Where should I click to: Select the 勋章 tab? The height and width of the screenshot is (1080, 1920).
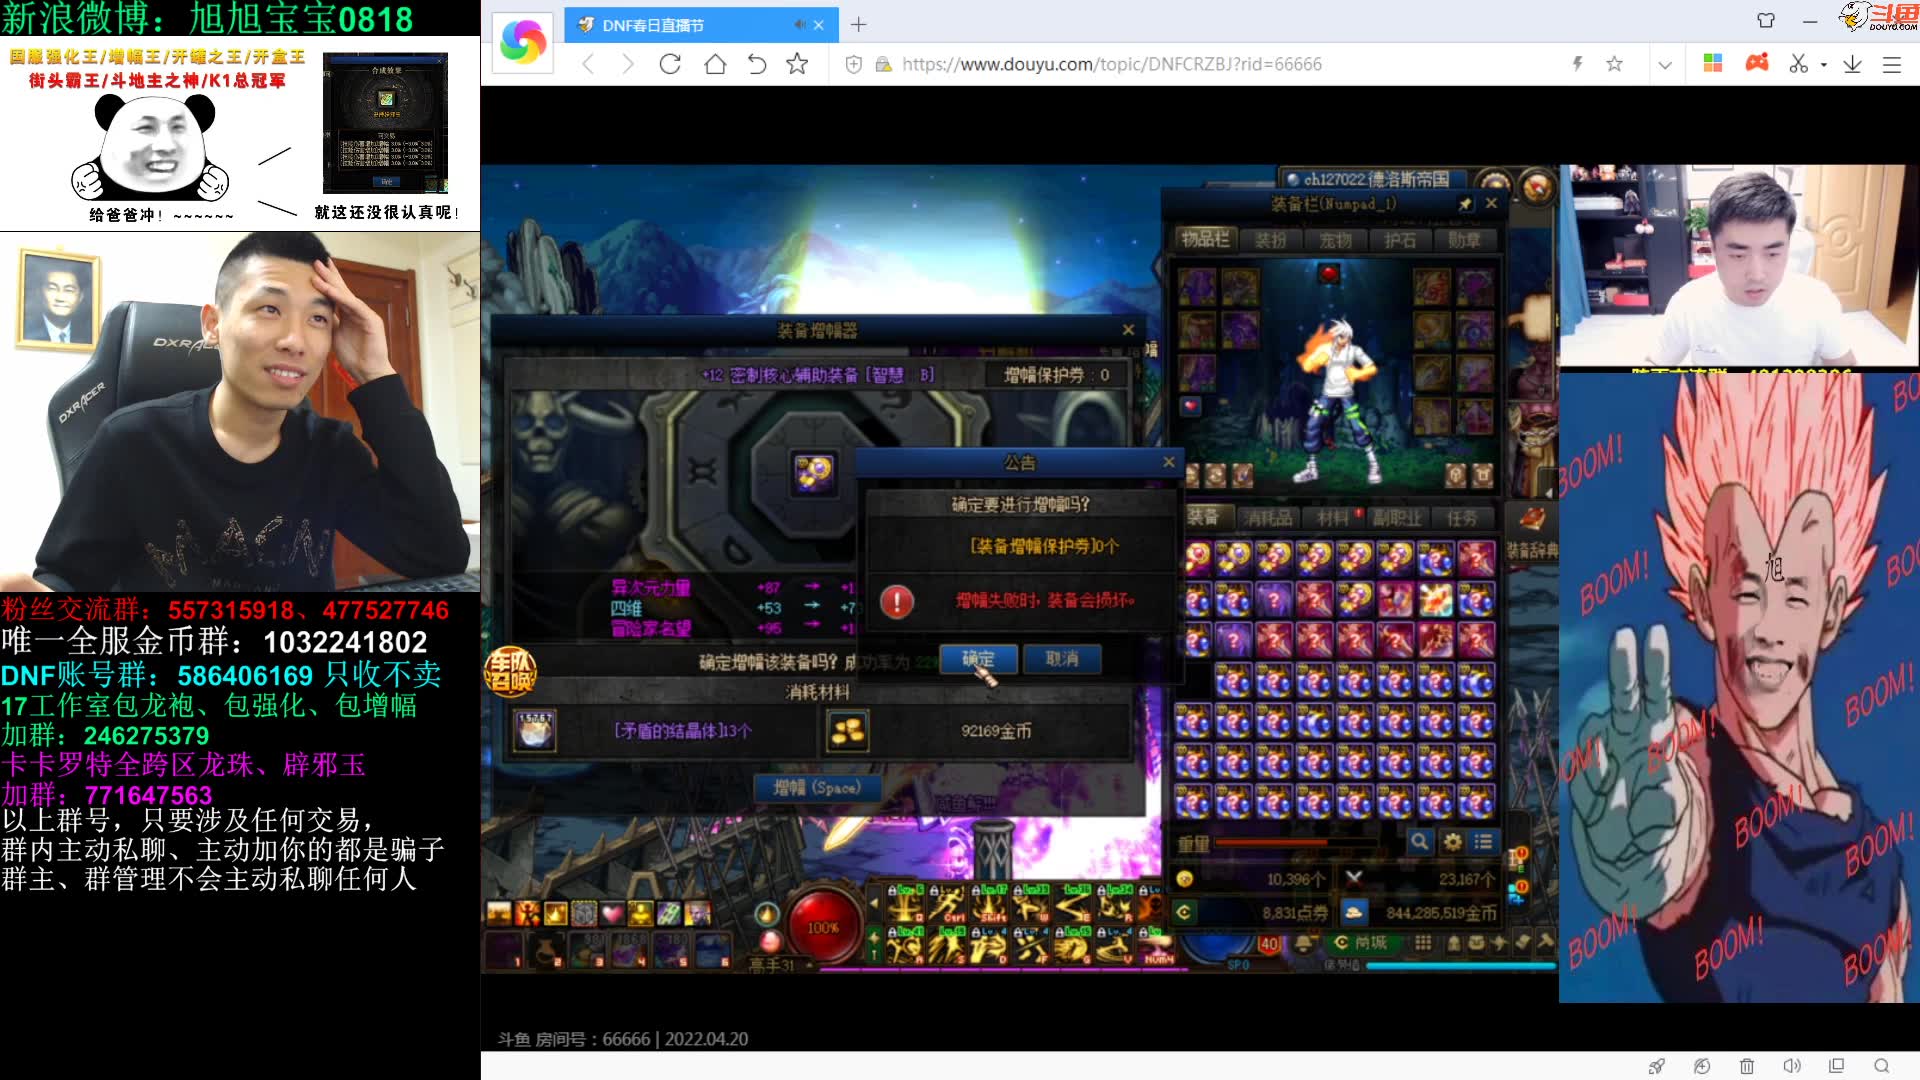1463,240
